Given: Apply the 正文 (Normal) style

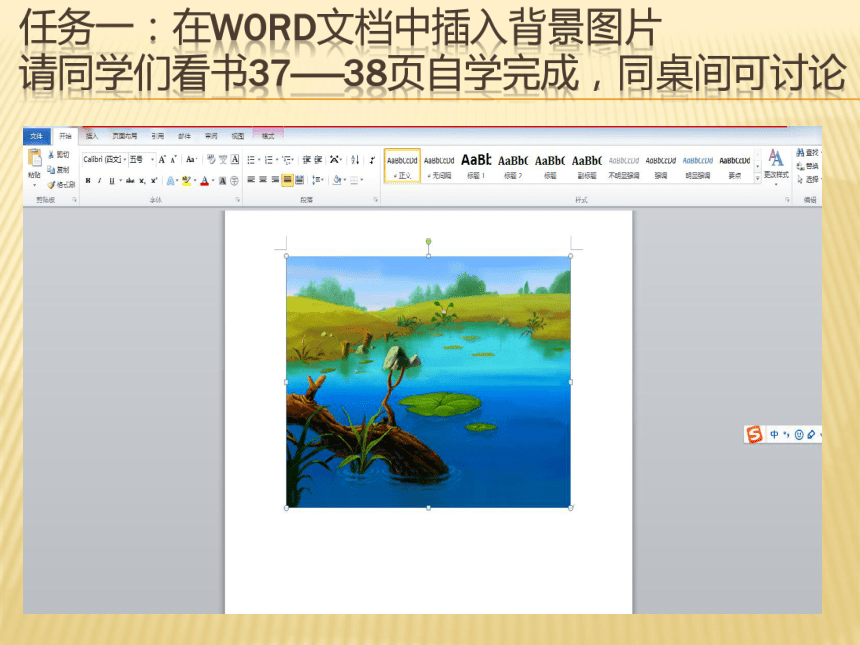Looking at the screenshot, I should (x=402, y=166).
